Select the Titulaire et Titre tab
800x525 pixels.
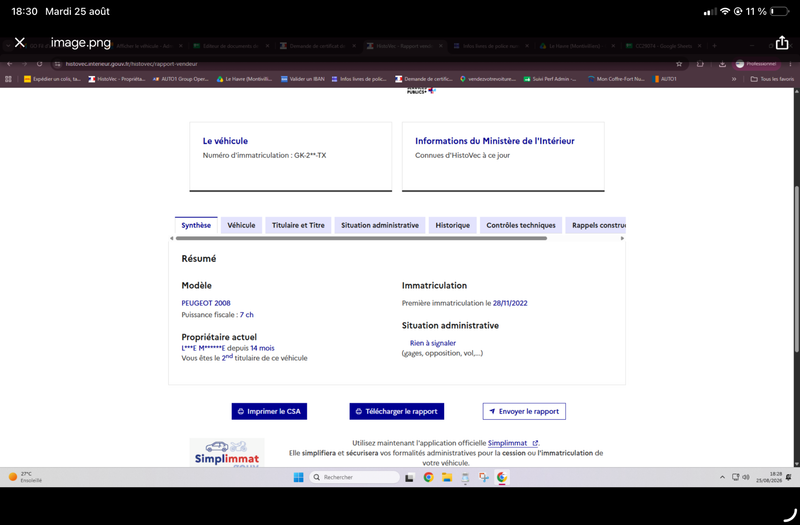298,225
